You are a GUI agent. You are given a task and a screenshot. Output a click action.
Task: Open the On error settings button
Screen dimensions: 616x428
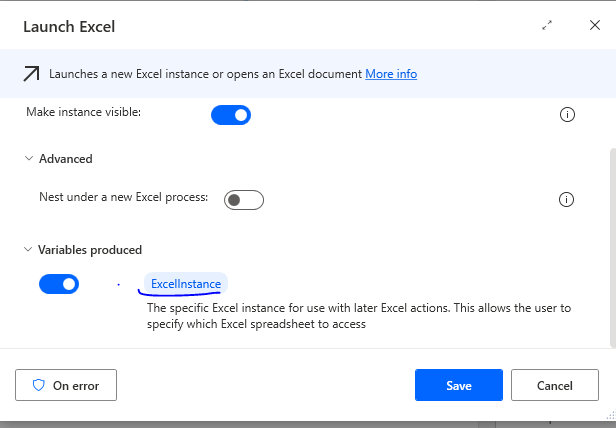point(66,385)
